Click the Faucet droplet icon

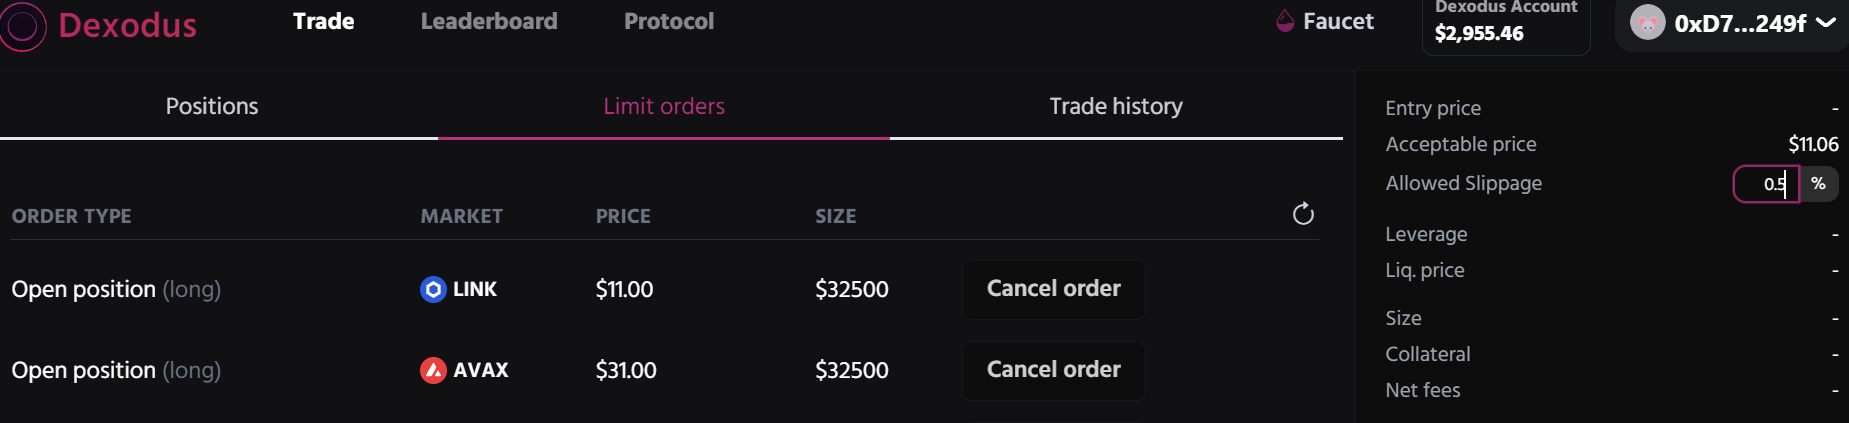[1285, 21]
